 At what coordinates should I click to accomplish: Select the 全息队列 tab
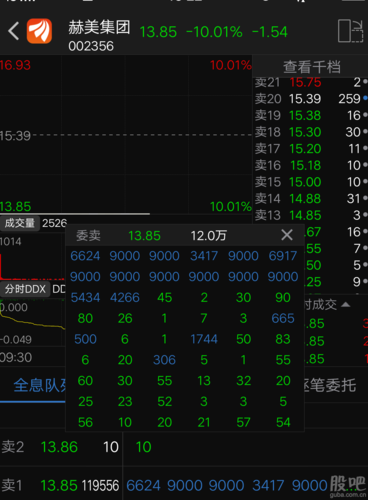39,385
